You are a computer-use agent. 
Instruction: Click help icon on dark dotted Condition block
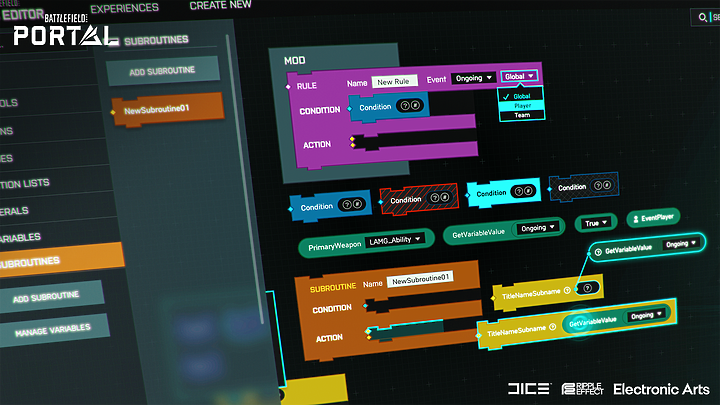tap(598, 186)
